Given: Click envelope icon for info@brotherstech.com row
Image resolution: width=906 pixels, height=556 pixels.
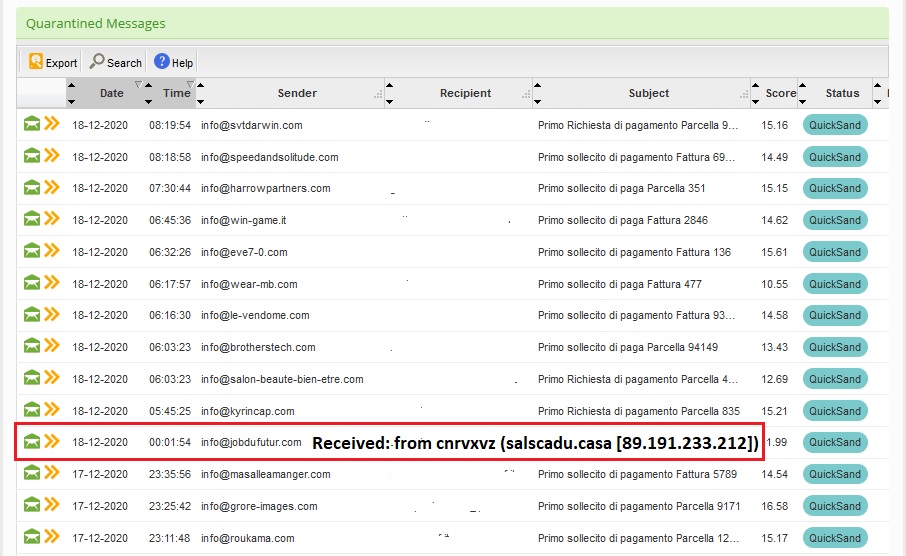Looking at the screenshot, I should point(32,346).
